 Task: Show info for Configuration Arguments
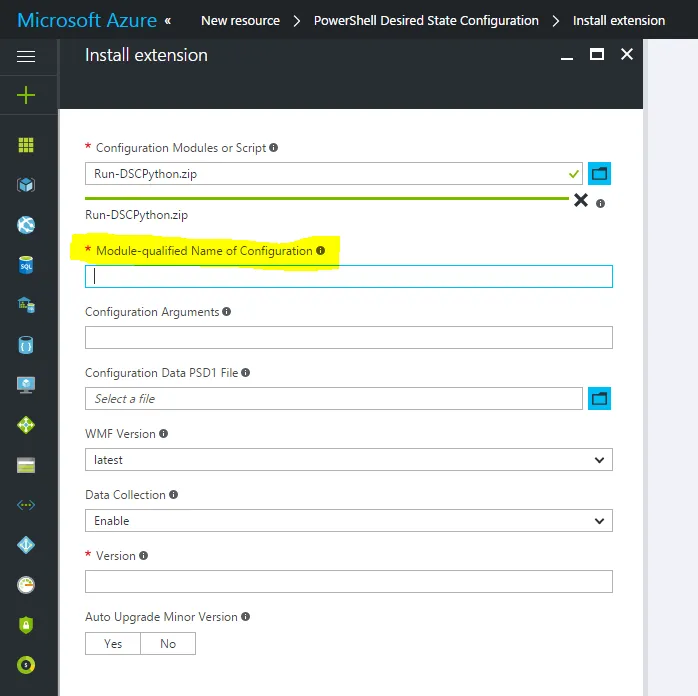(227, 312)
